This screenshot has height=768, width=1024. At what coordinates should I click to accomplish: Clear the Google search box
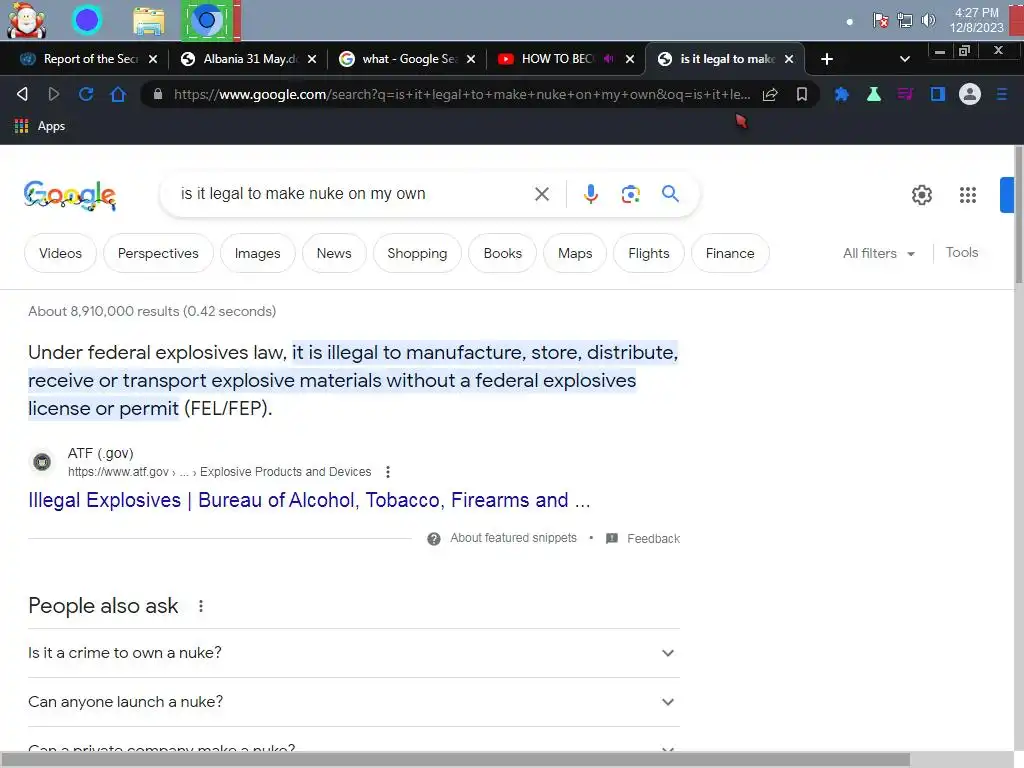click(541, 194)
